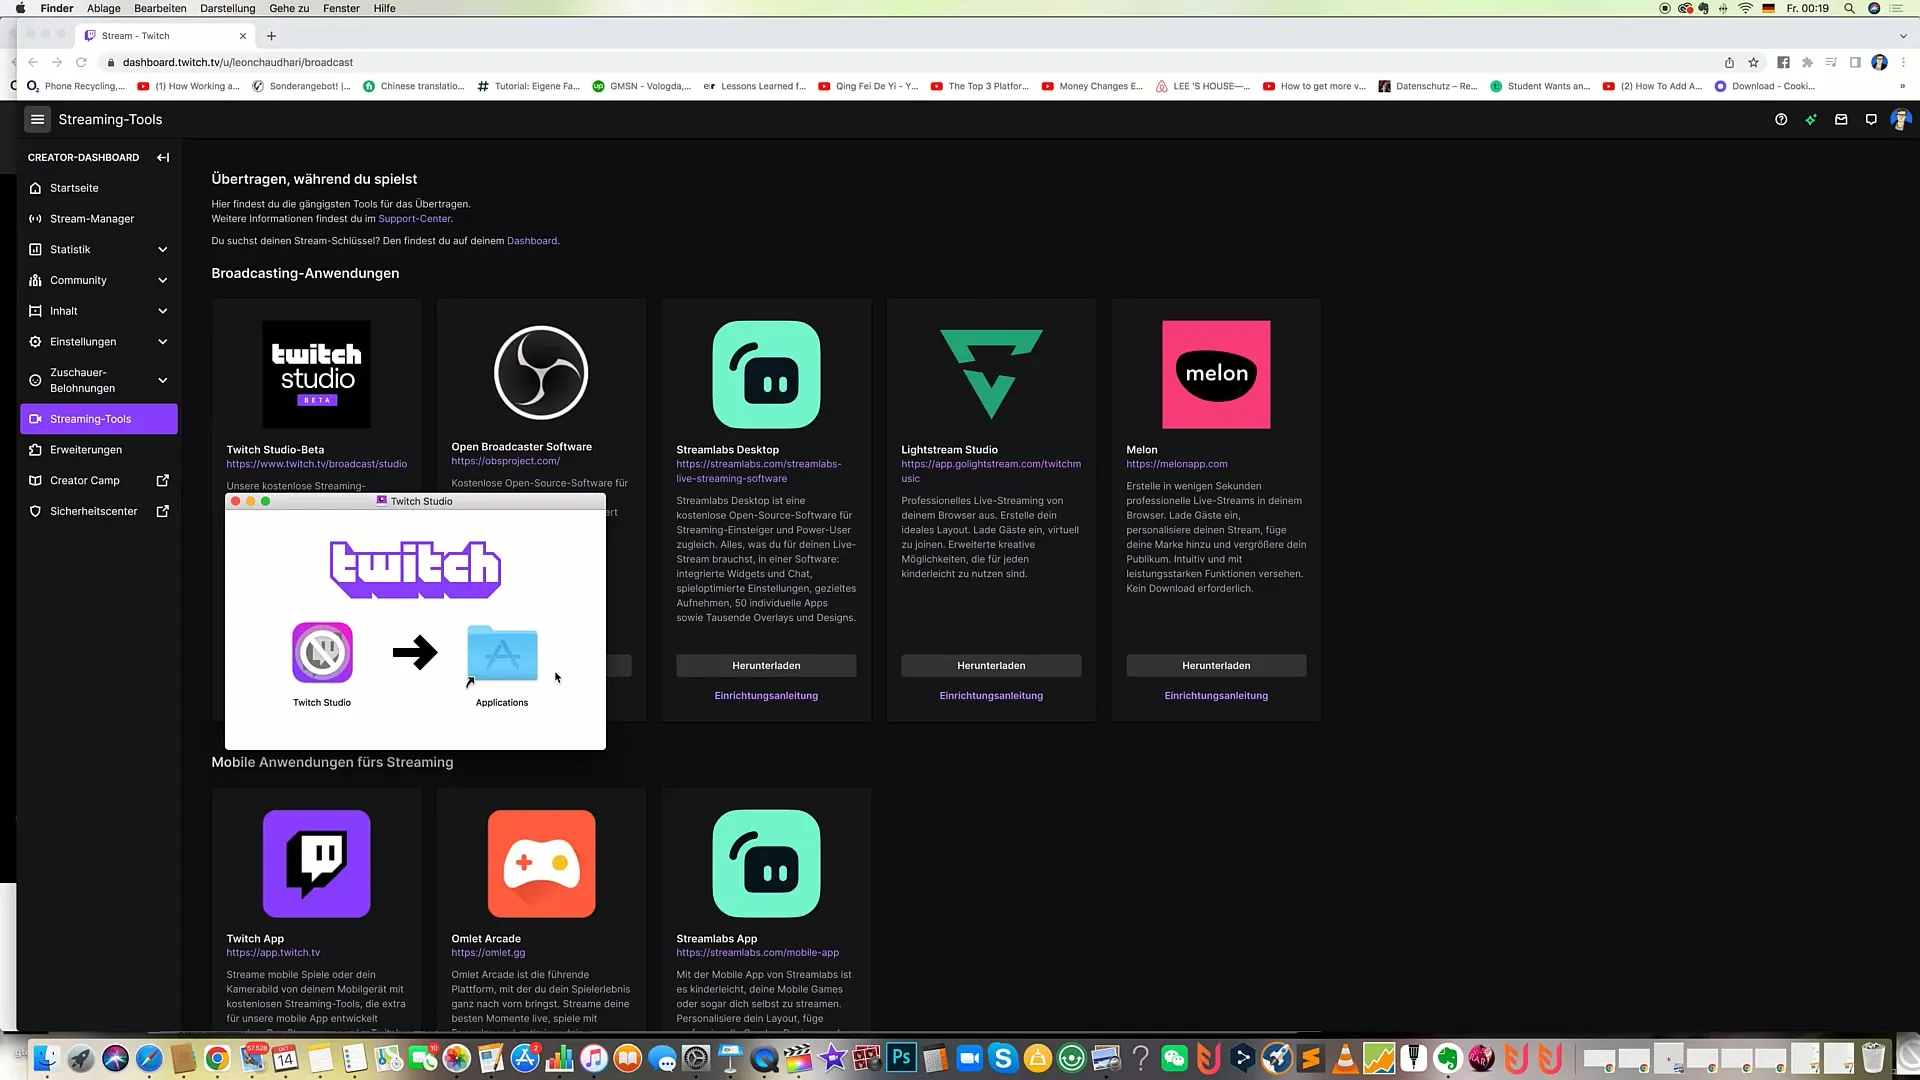Expand the Statistik sidebar section
Screen dimensions: 1920x1080
[163, 250]
